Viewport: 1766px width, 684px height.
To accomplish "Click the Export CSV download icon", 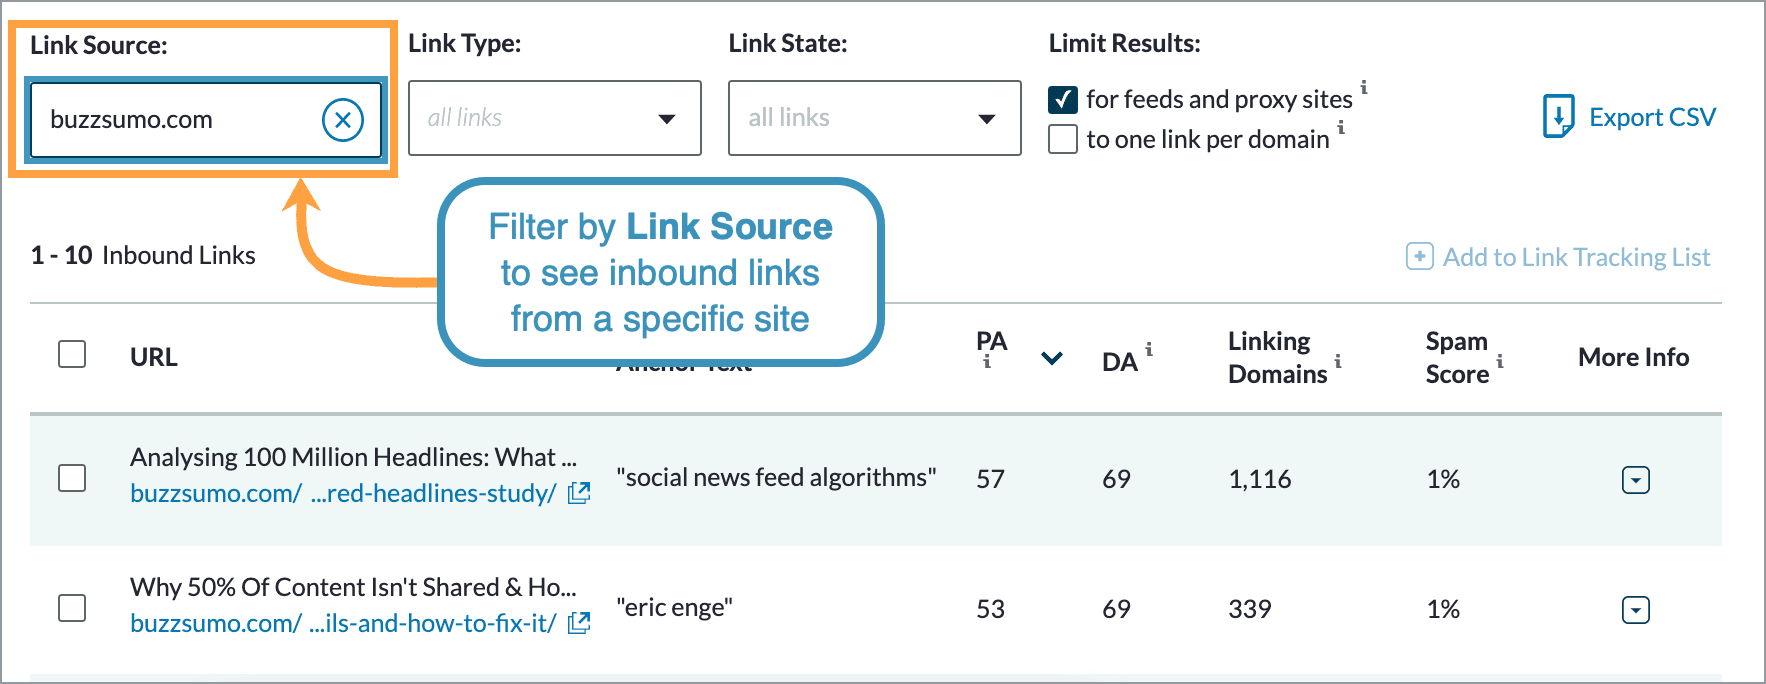I will click(1558, 117).
